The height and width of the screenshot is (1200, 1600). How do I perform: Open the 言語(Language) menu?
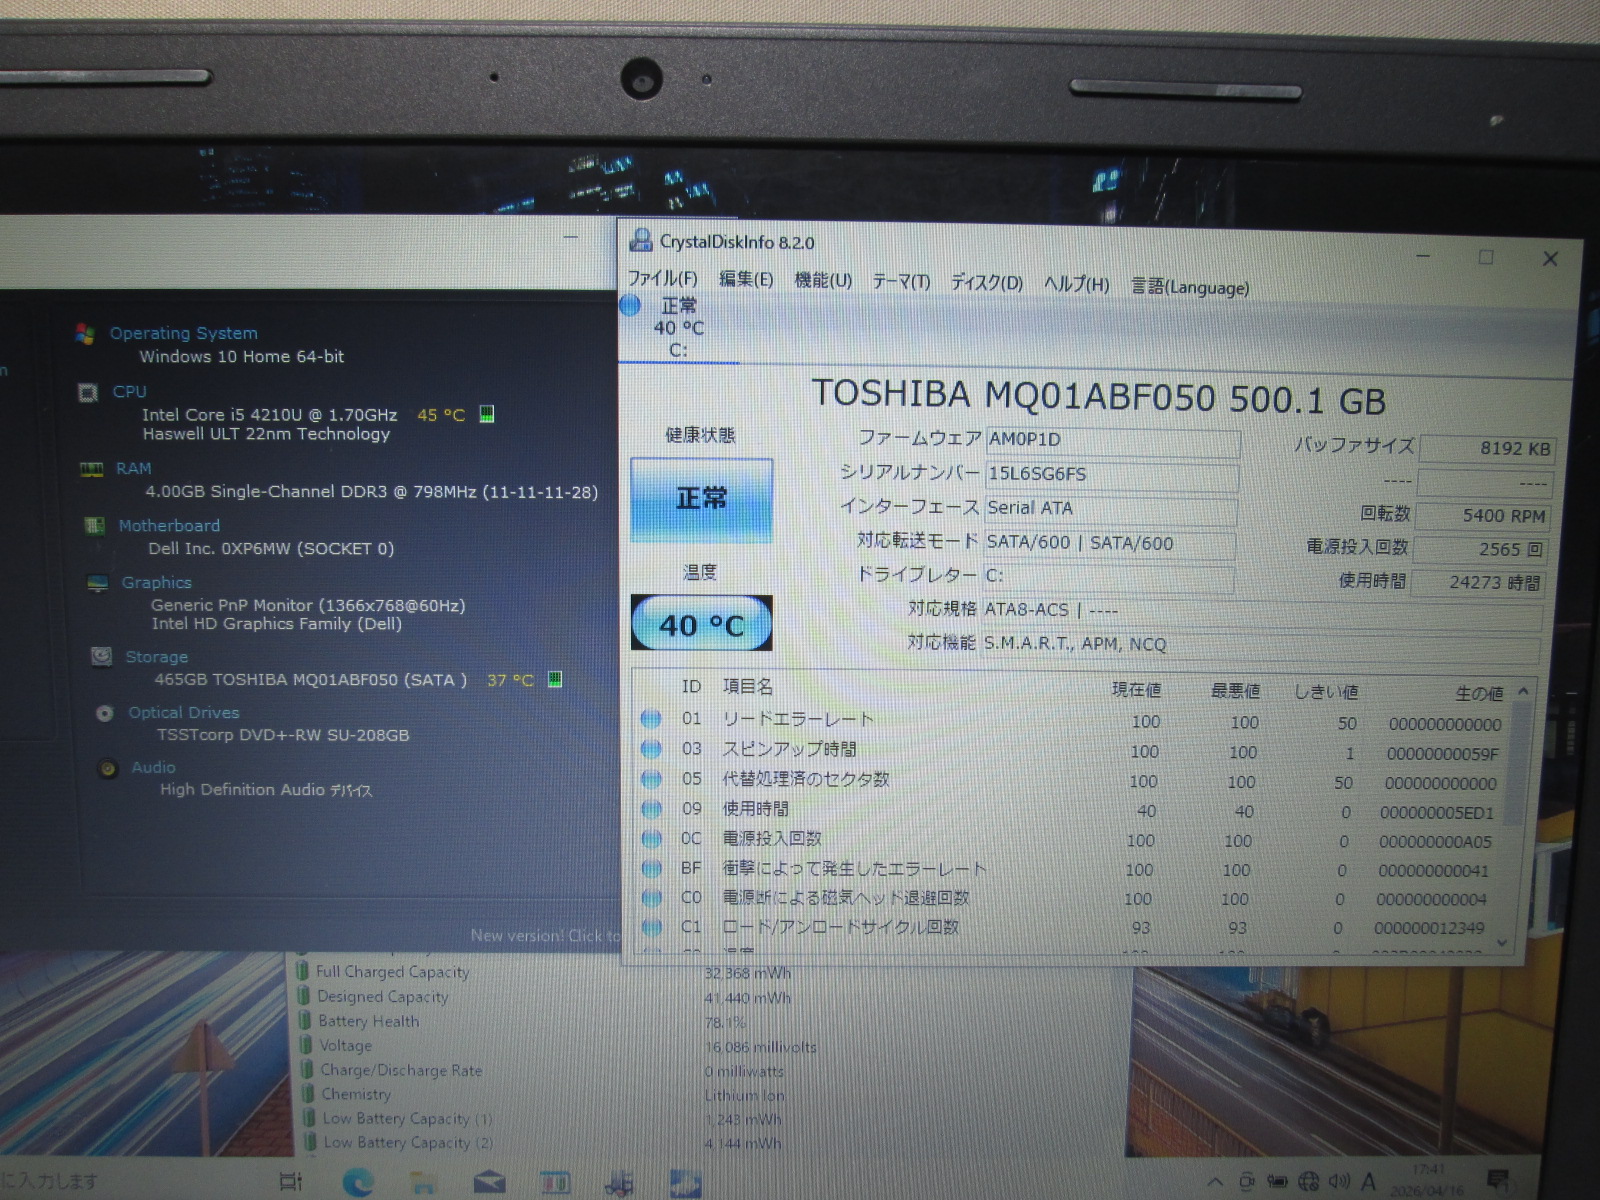tap(1190, 288)
